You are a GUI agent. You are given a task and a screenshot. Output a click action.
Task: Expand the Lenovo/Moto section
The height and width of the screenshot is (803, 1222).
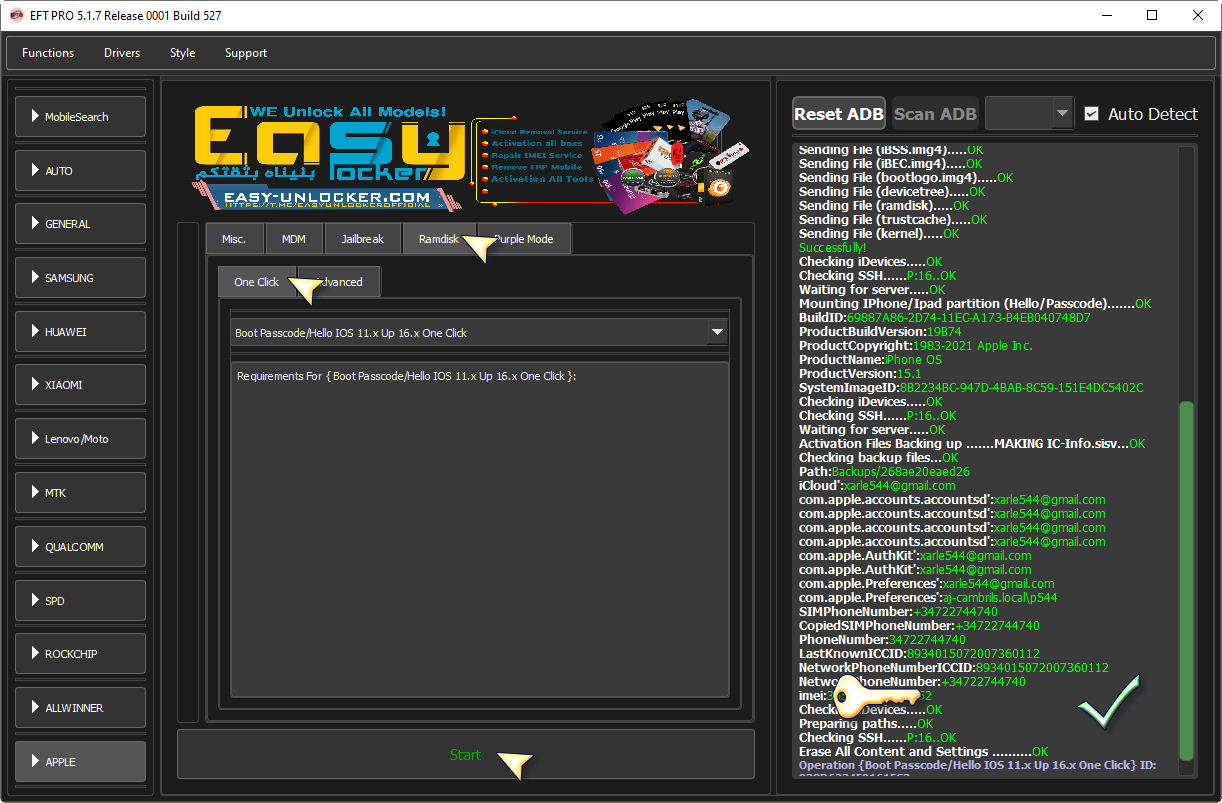(x=81, y=439)
